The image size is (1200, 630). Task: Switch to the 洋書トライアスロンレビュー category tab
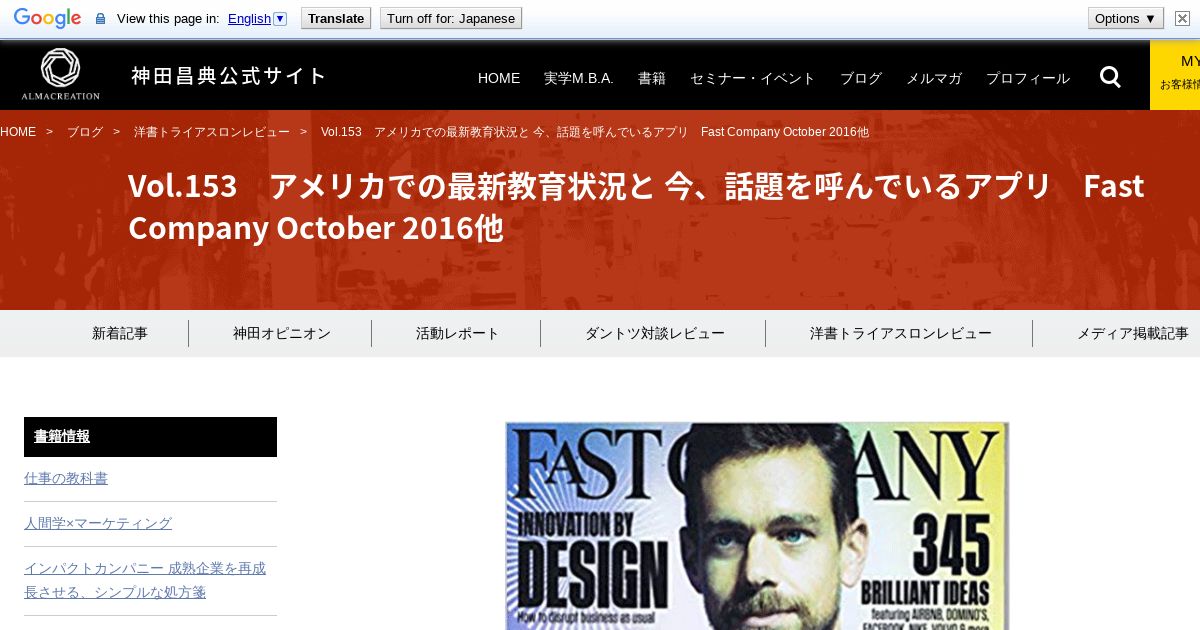click(901, 334)
